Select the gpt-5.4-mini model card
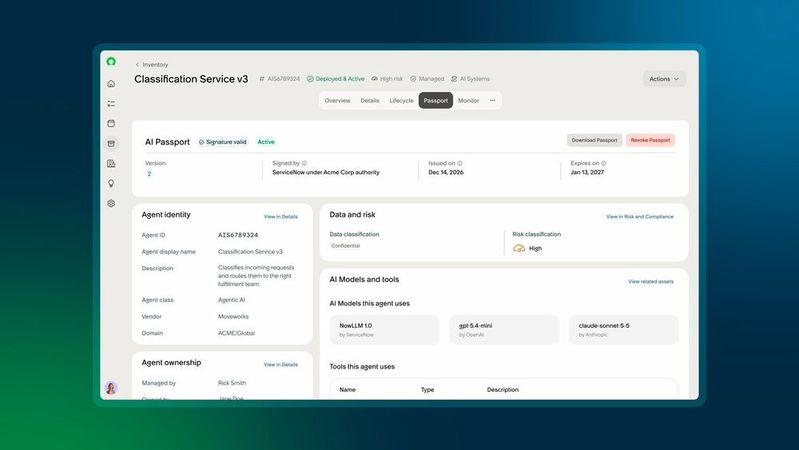799x450 pixels. tap(504, 330)
